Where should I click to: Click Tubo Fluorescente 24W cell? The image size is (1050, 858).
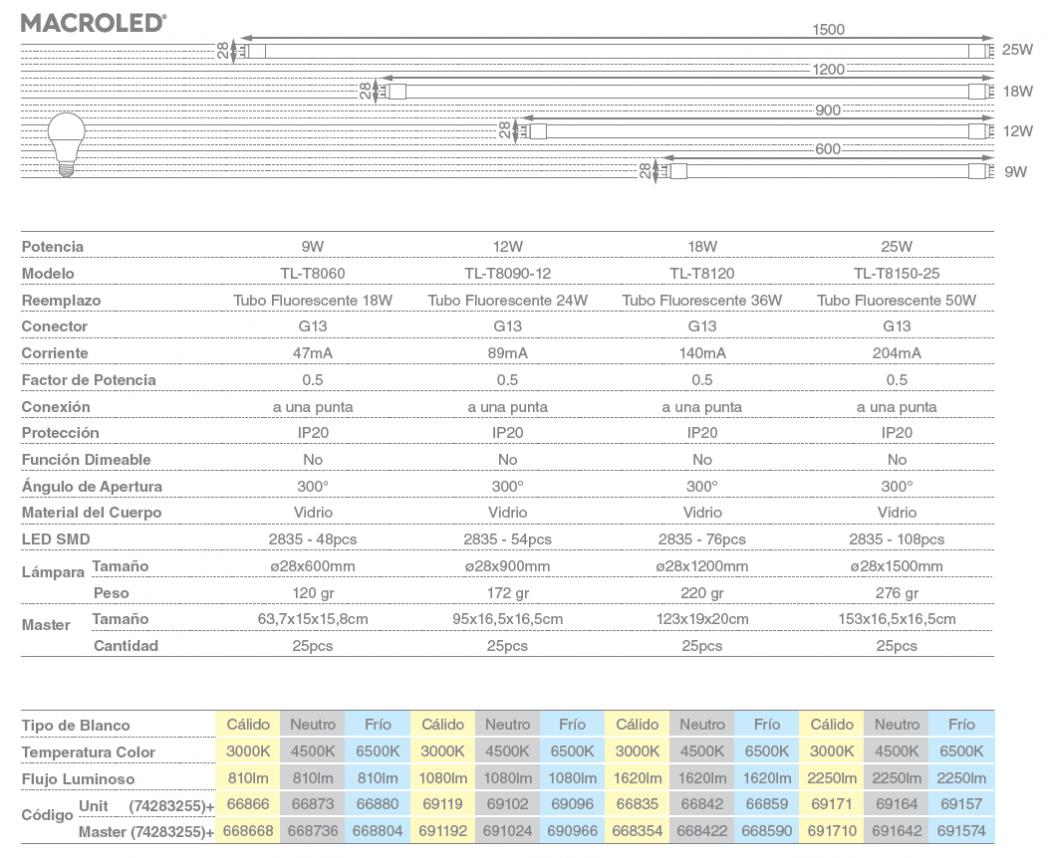508,300
